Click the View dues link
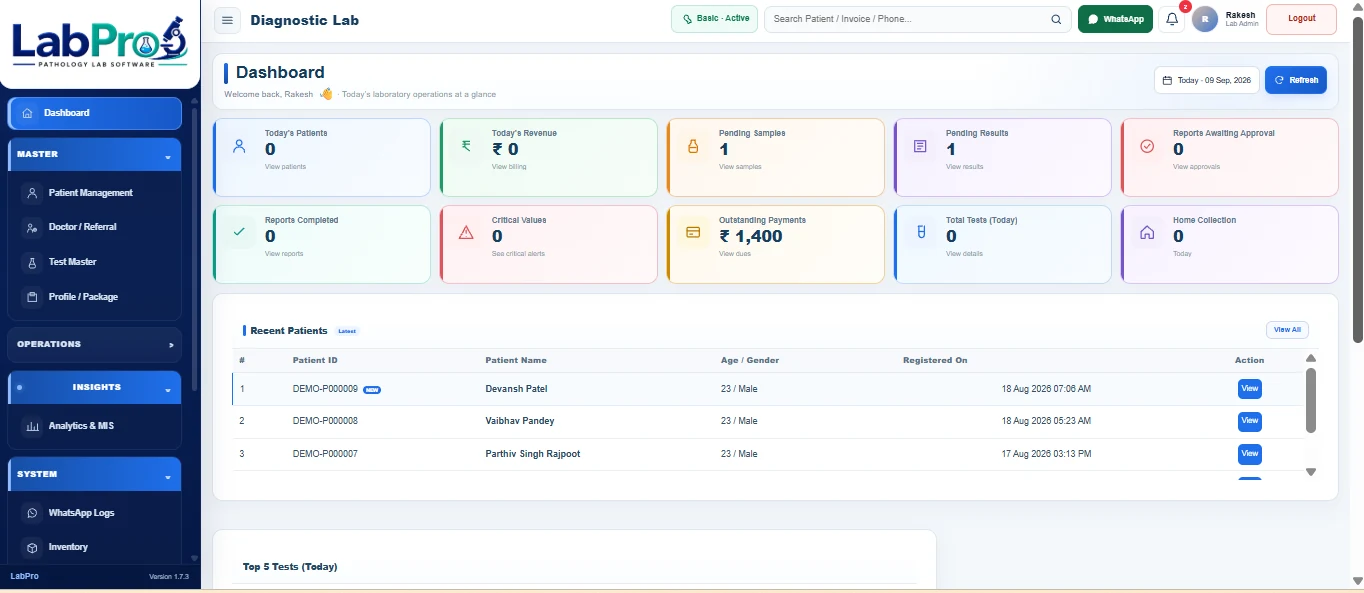The image size is (1364, 593). [x=735, y=254]
